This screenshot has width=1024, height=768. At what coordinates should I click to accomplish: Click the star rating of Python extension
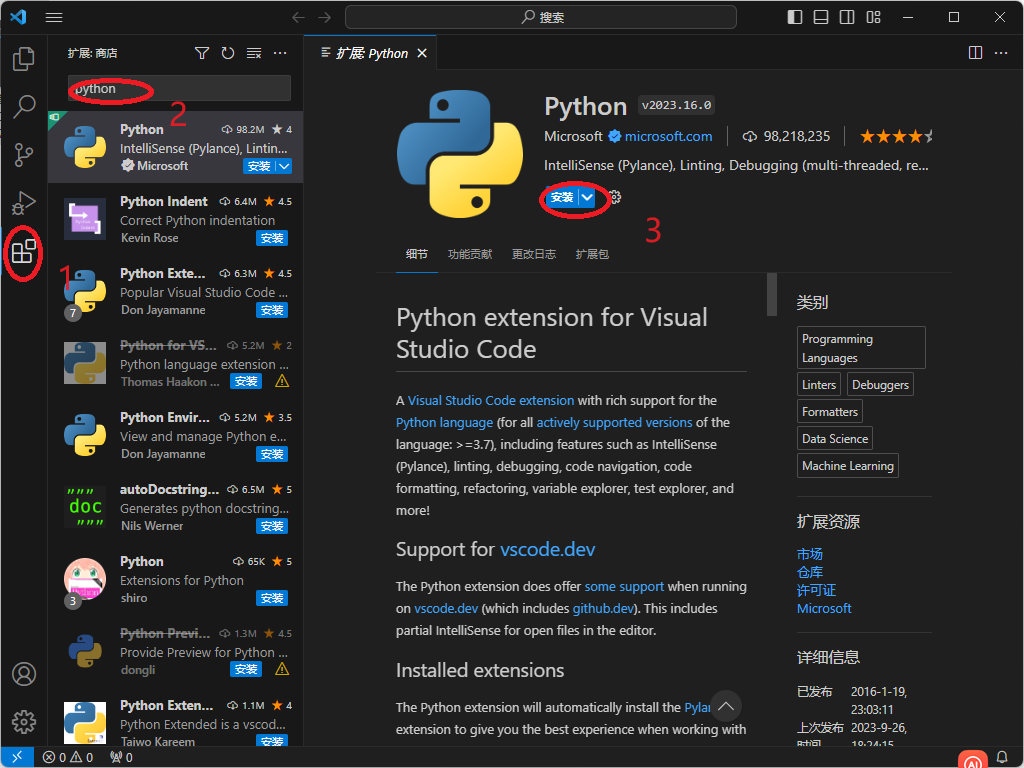896,136
